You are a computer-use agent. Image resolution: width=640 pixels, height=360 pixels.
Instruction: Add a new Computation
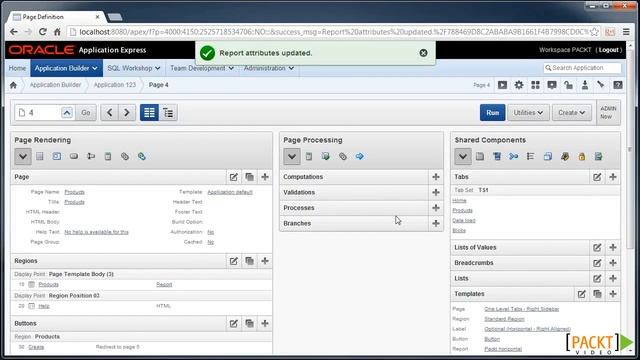[436, 177]
